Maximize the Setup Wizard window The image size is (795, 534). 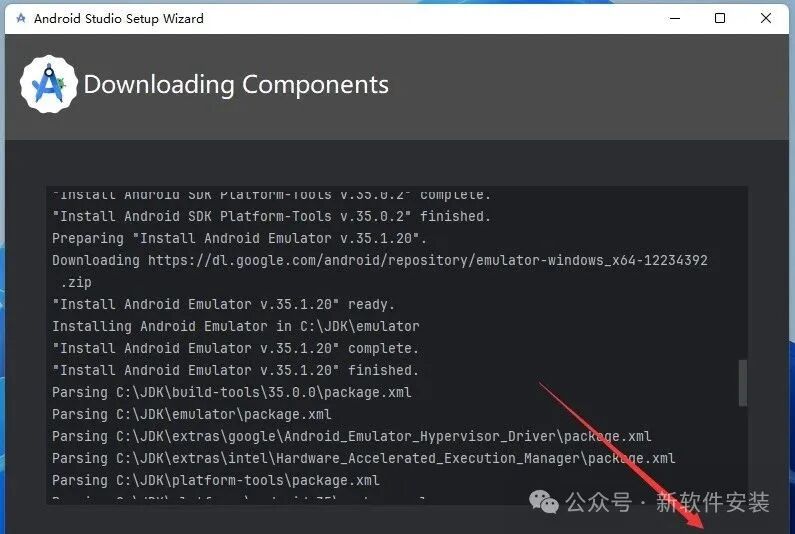pos(720,19)
